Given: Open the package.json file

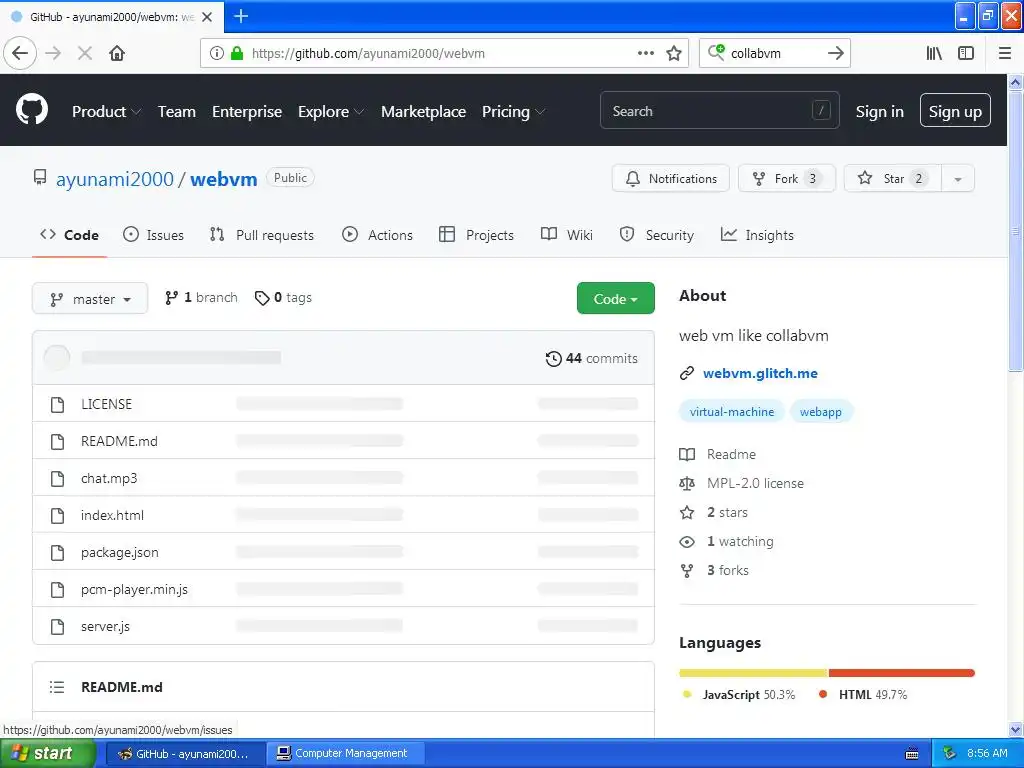Looking at the screenshot, I should (120, 552).
